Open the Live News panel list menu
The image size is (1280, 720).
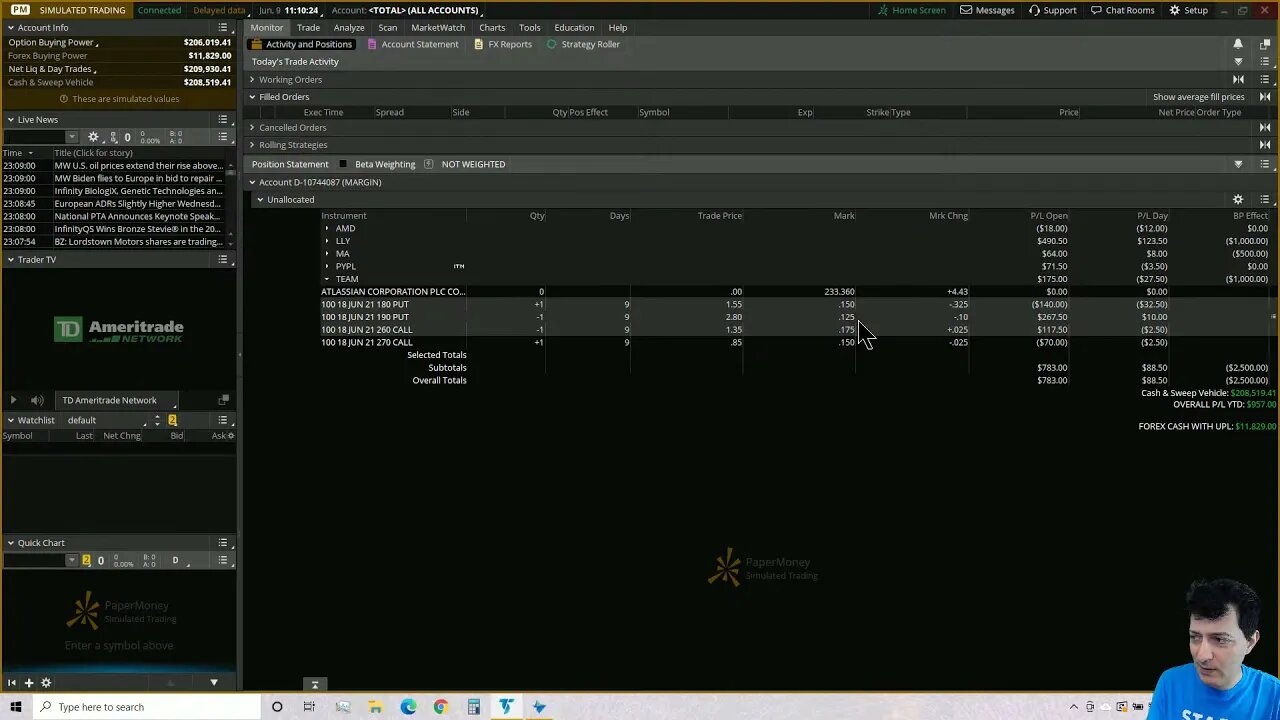pos(223,120)
